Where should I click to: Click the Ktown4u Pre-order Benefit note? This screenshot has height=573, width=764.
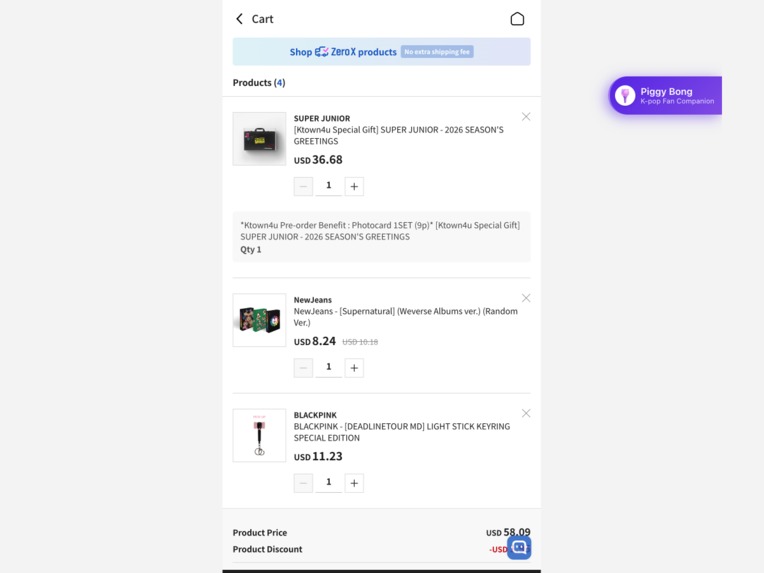point(382,237)
